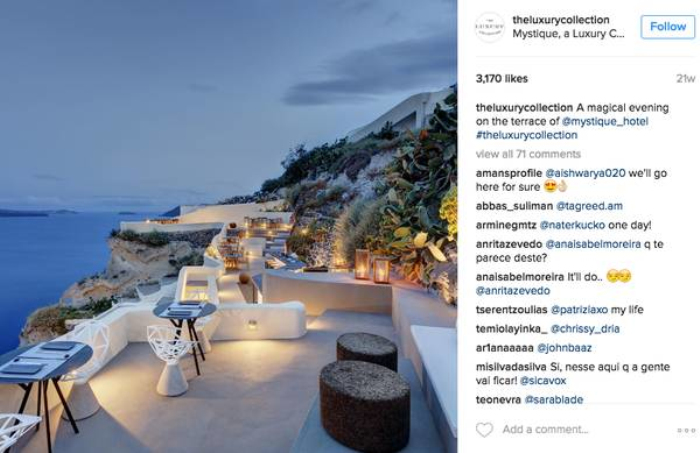
Task: Like the post with the heart icon
Action: coord(484,430)
